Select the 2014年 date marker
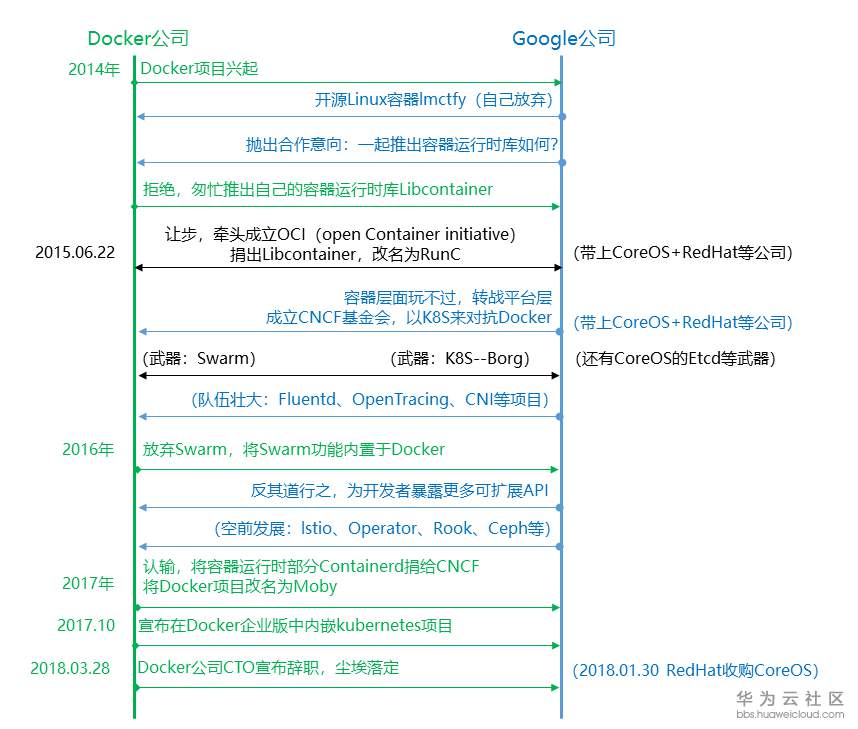The image size is (858, 729). [93, 70]
